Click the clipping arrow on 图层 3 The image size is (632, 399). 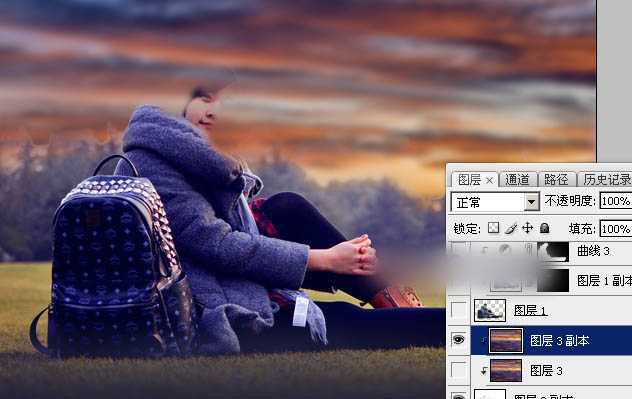(484, 371)
